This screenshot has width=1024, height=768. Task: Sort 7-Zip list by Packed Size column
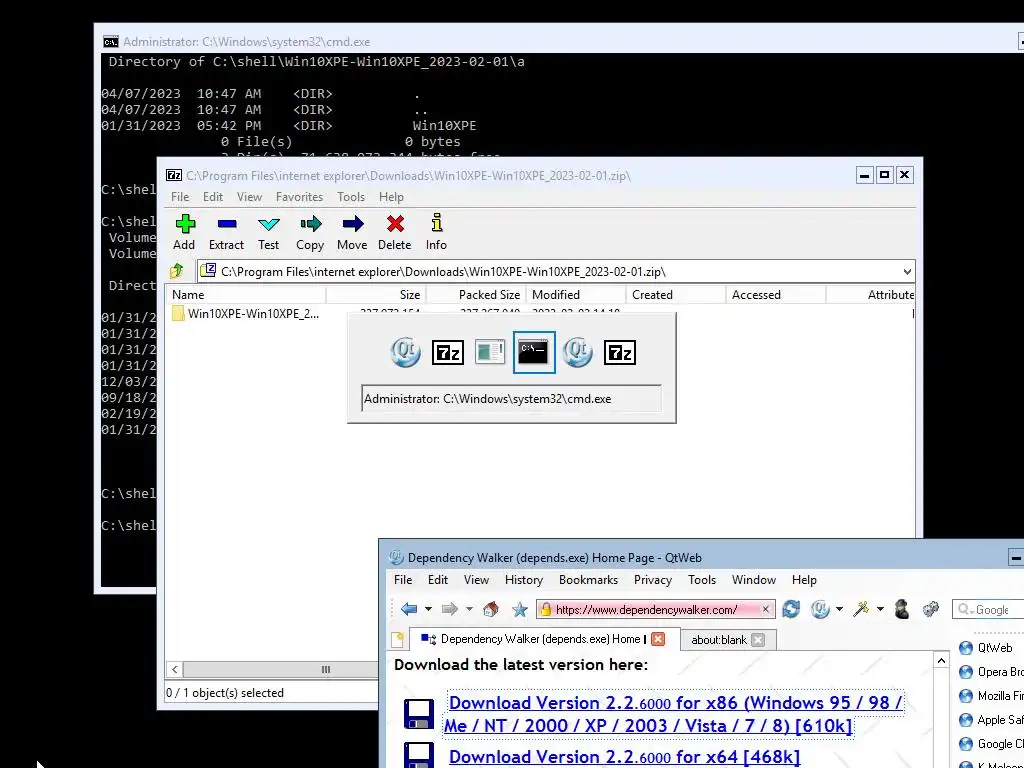[475, 295]
